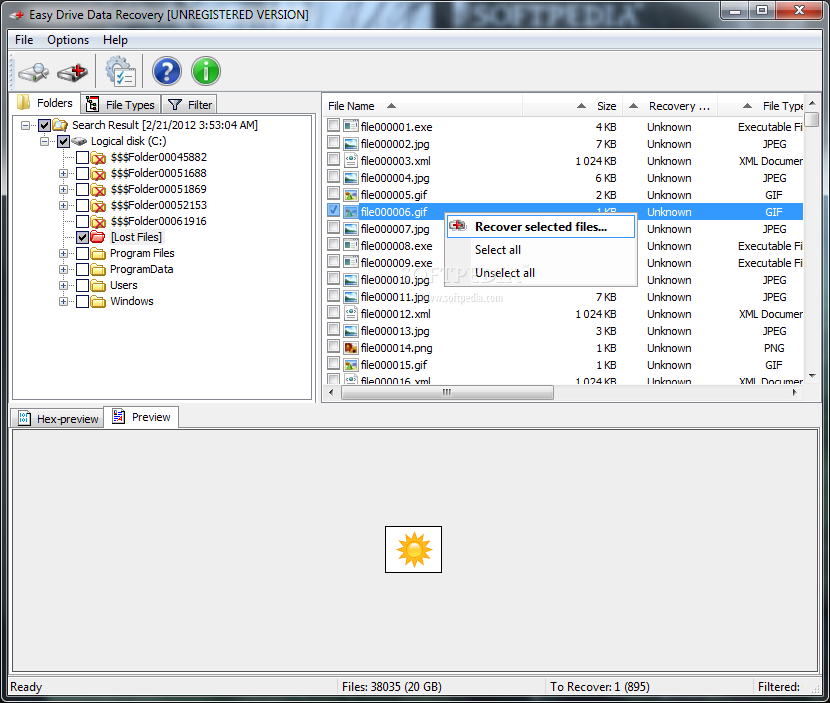Click the green info icon

[x=206, y=71]
